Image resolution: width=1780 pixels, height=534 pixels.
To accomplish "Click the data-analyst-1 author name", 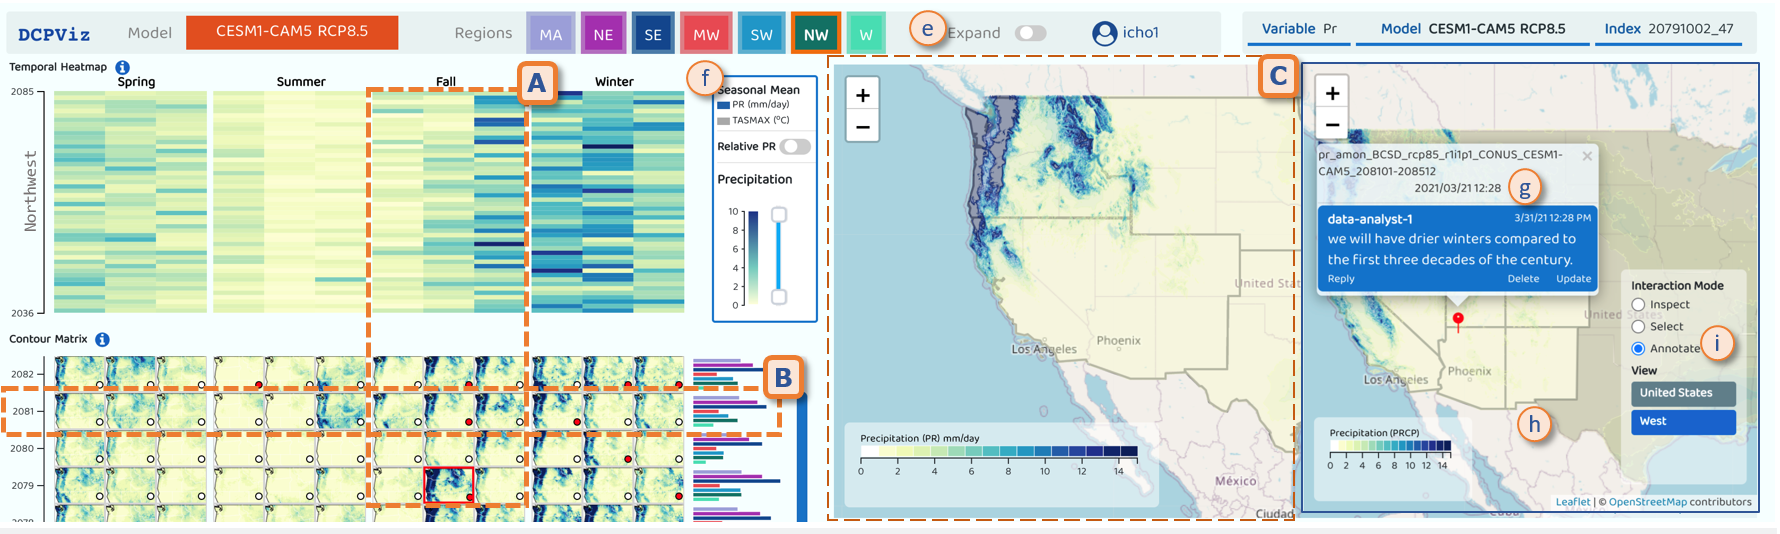I will click(1370, 219).
